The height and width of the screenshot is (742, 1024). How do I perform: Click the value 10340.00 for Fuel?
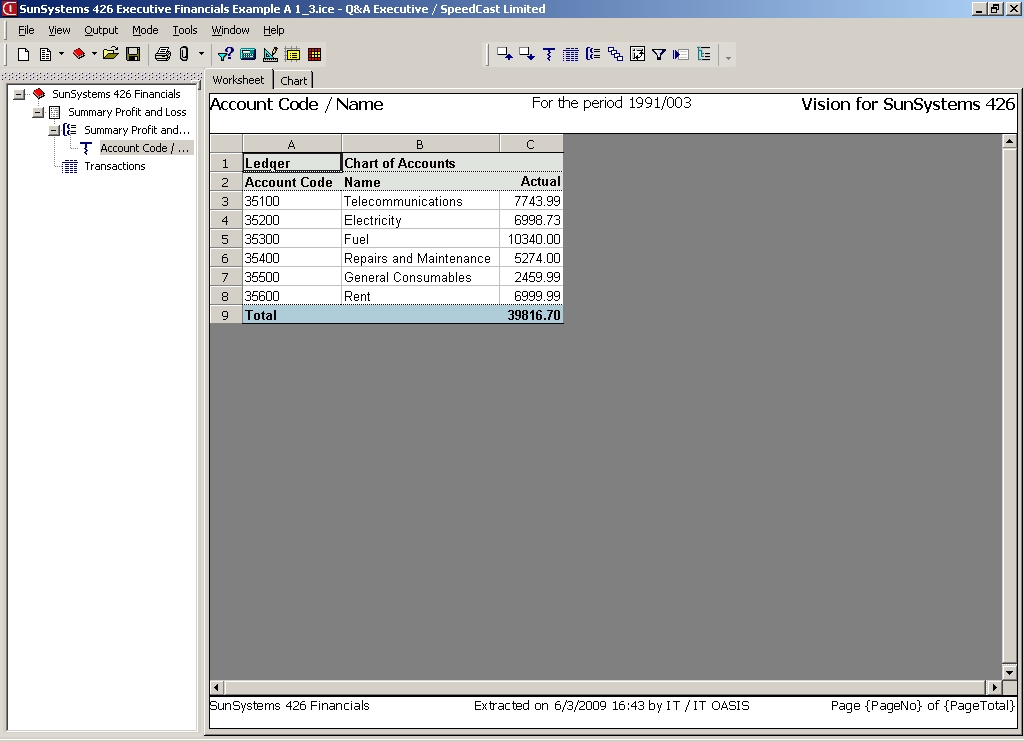pyautogui.click(x=531, y=239)
